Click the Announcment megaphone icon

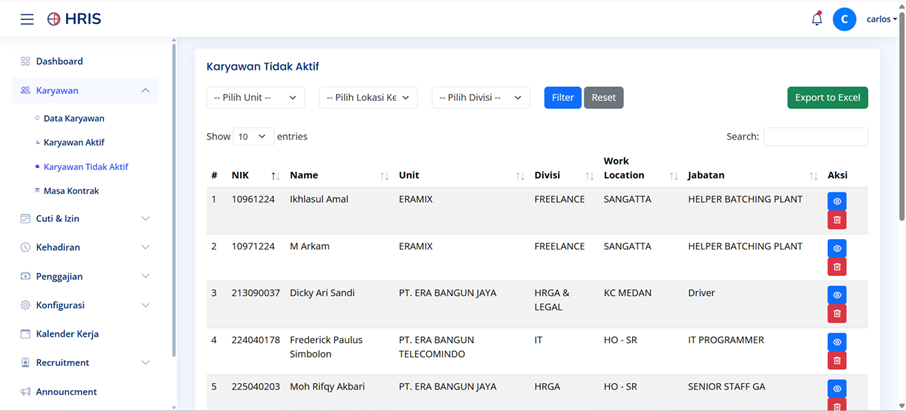pos(25,392)
